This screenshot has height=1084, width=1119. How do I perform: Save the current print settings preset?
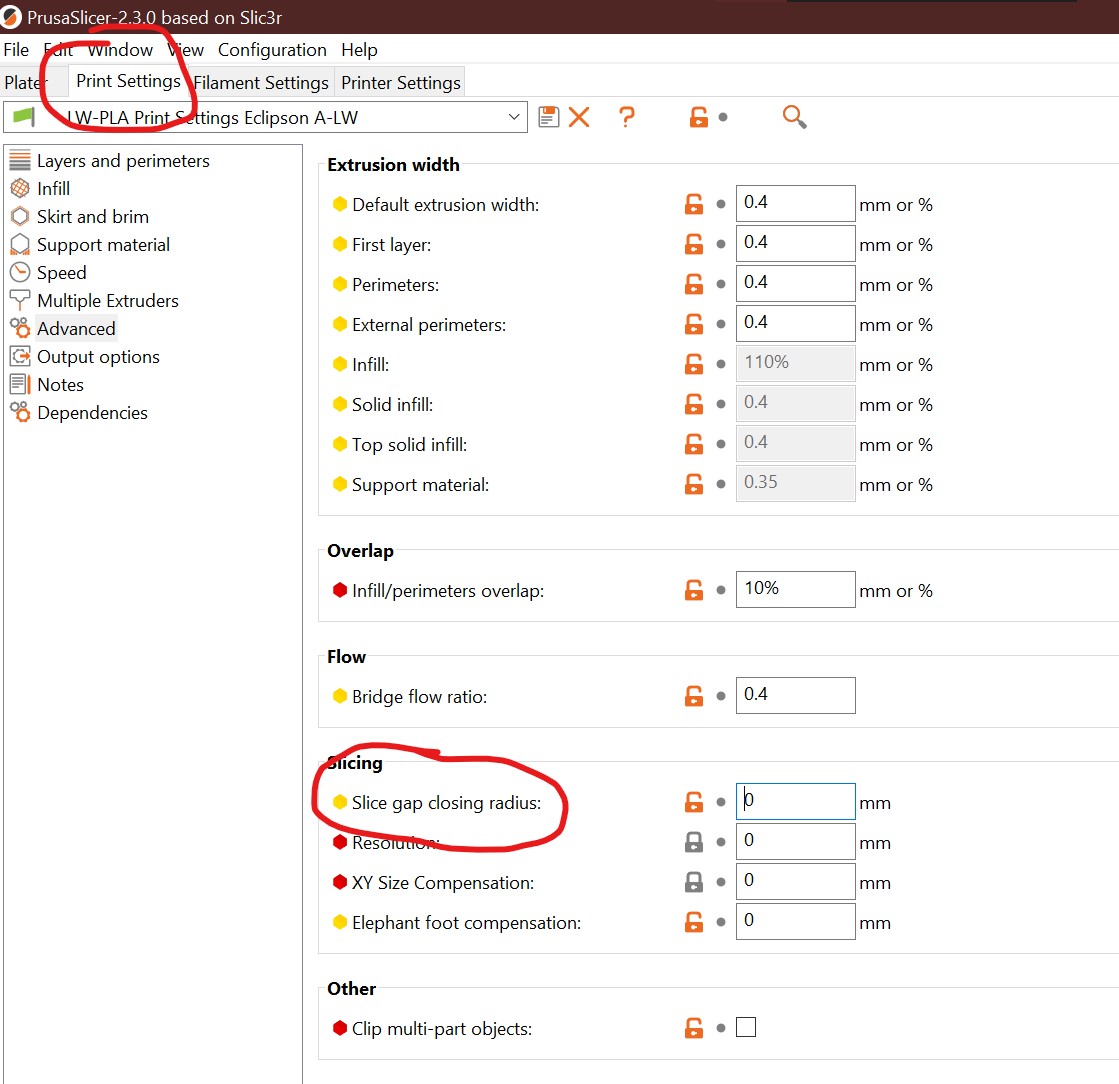click(x=548, y=117)
